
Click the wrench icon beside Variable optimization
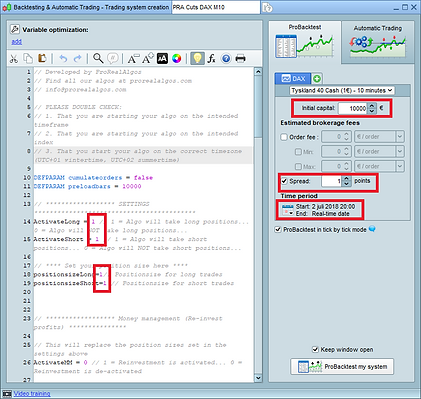[14, 29]
